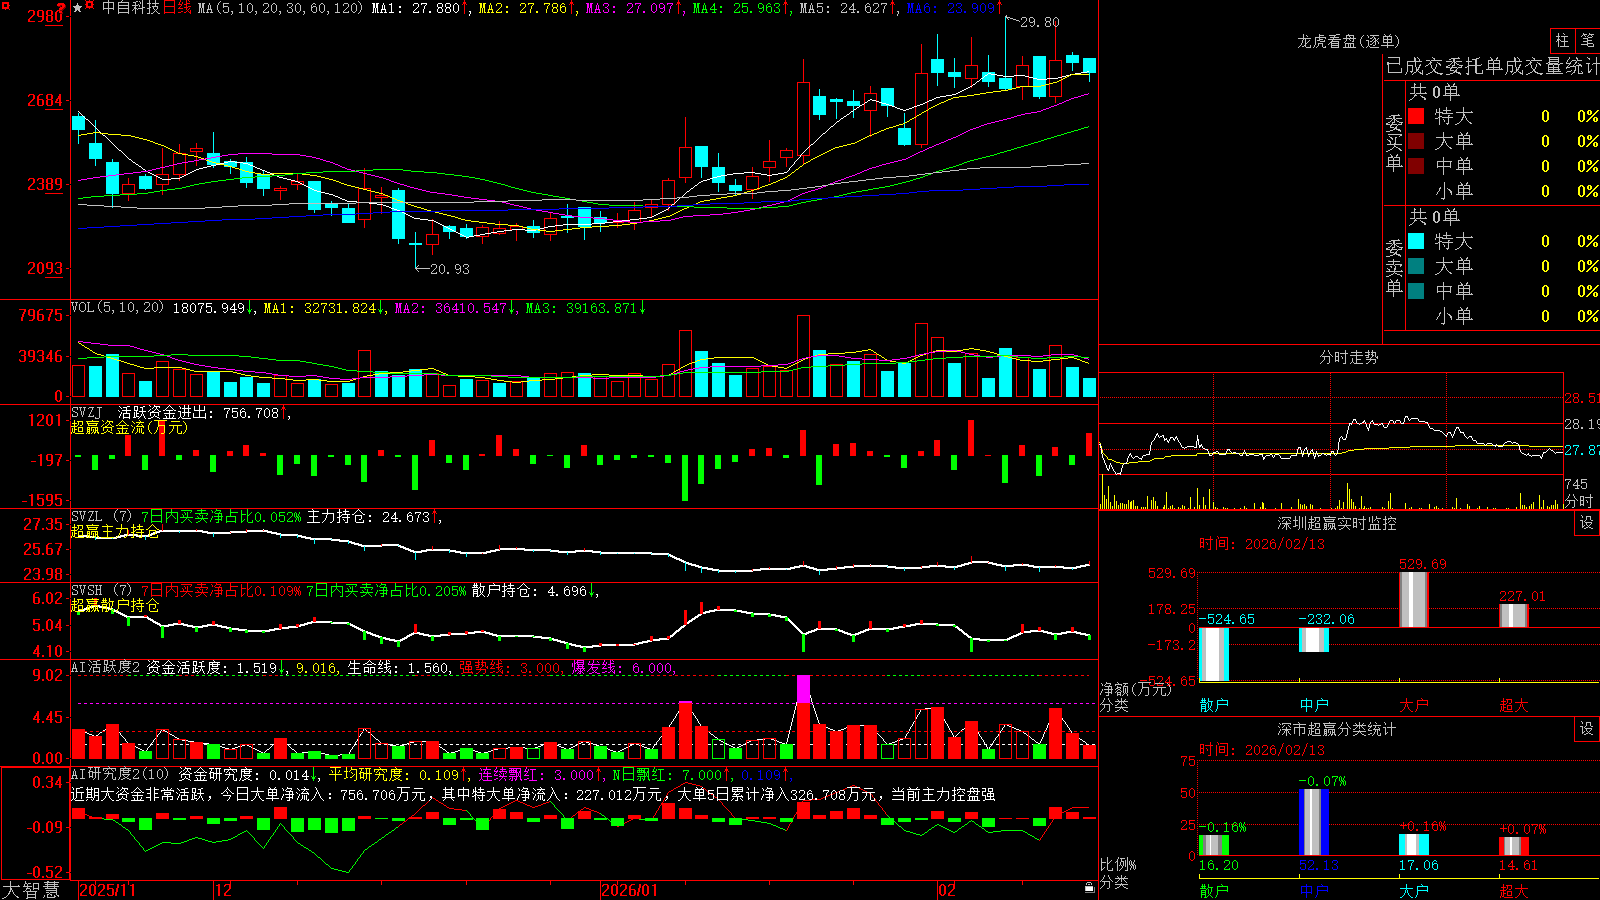
Task: Click the 连续飘红: 3.000 label
Action: click(x=537, y=774)
